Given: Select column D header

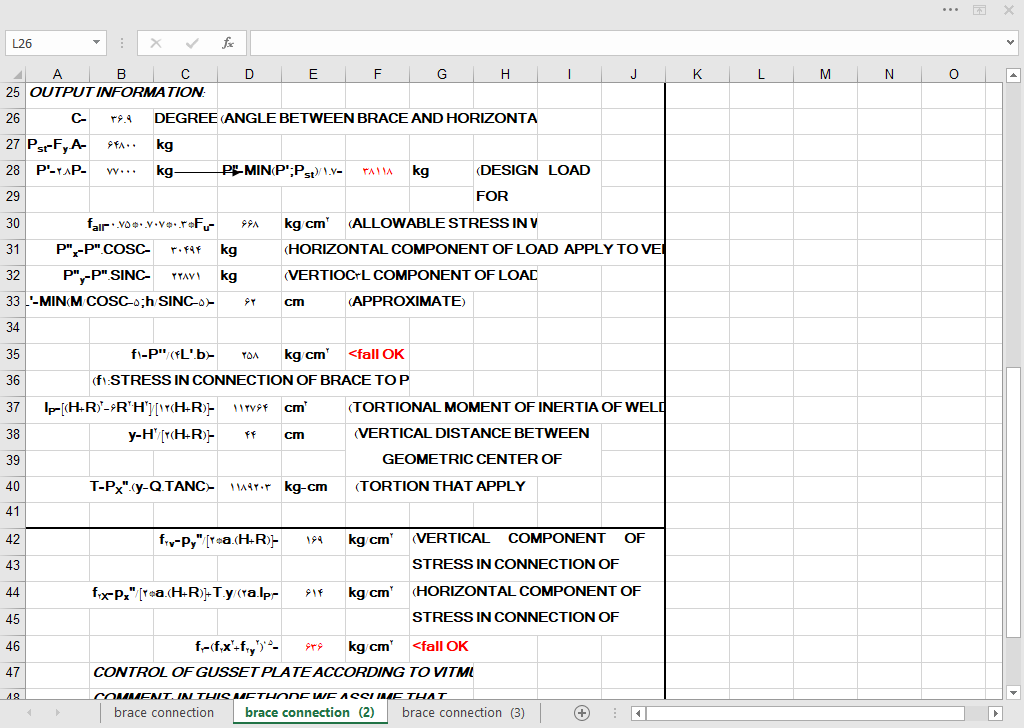Looking at the screenshot, I should (249, 74).
